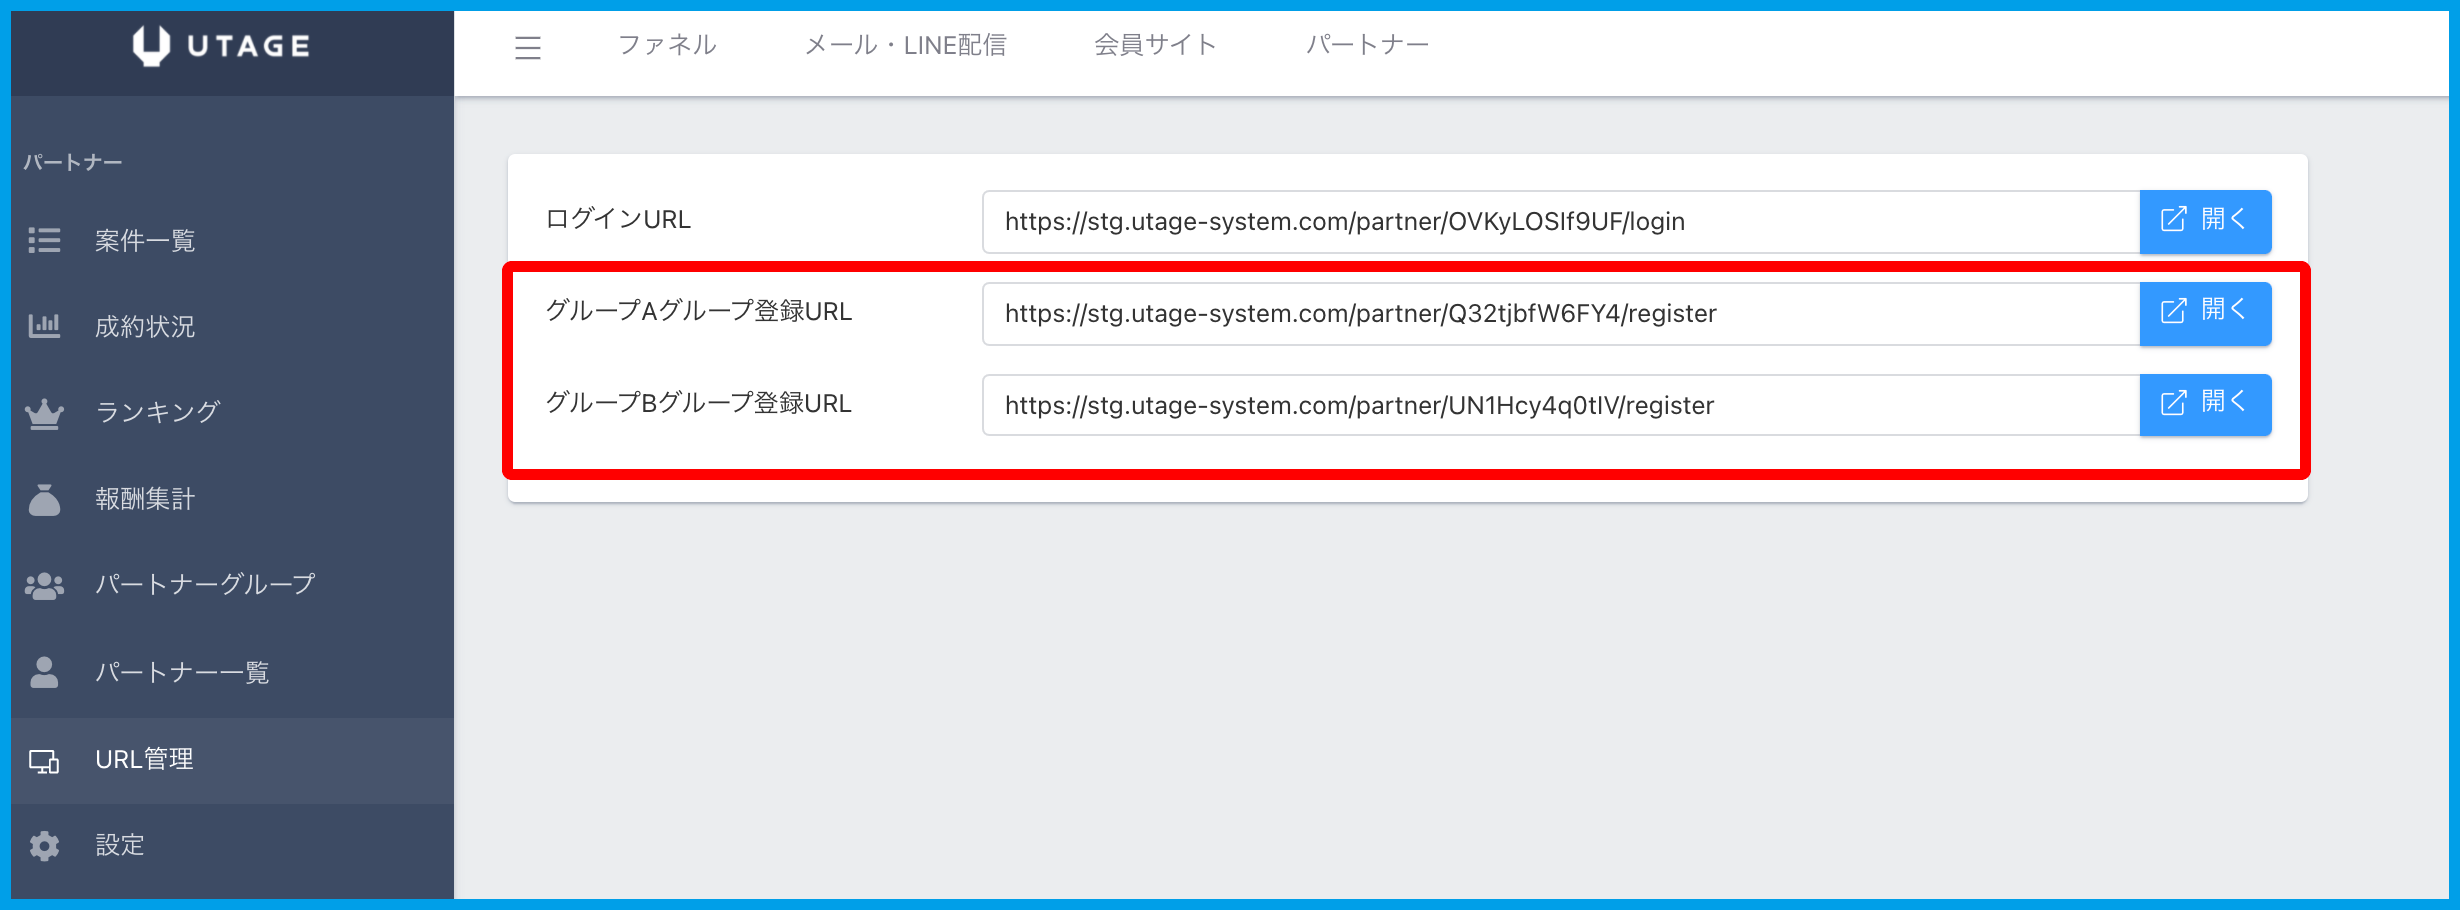Image resolution: width=2460 pixels, height=910 pixels.
Task: Select パートナー in the top navigation bar
Action: click(1367, 45)
